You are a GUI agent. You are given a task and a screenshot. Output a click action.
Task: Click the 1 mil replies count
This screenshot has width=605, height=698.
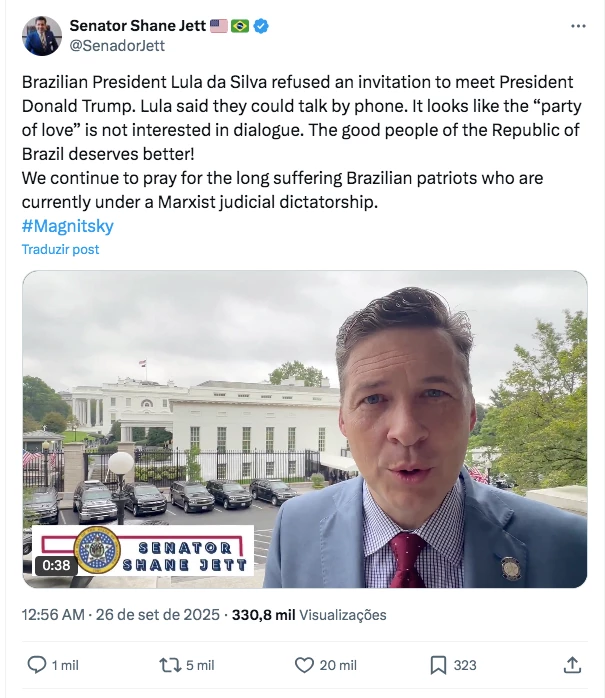[x=66, y=665]
